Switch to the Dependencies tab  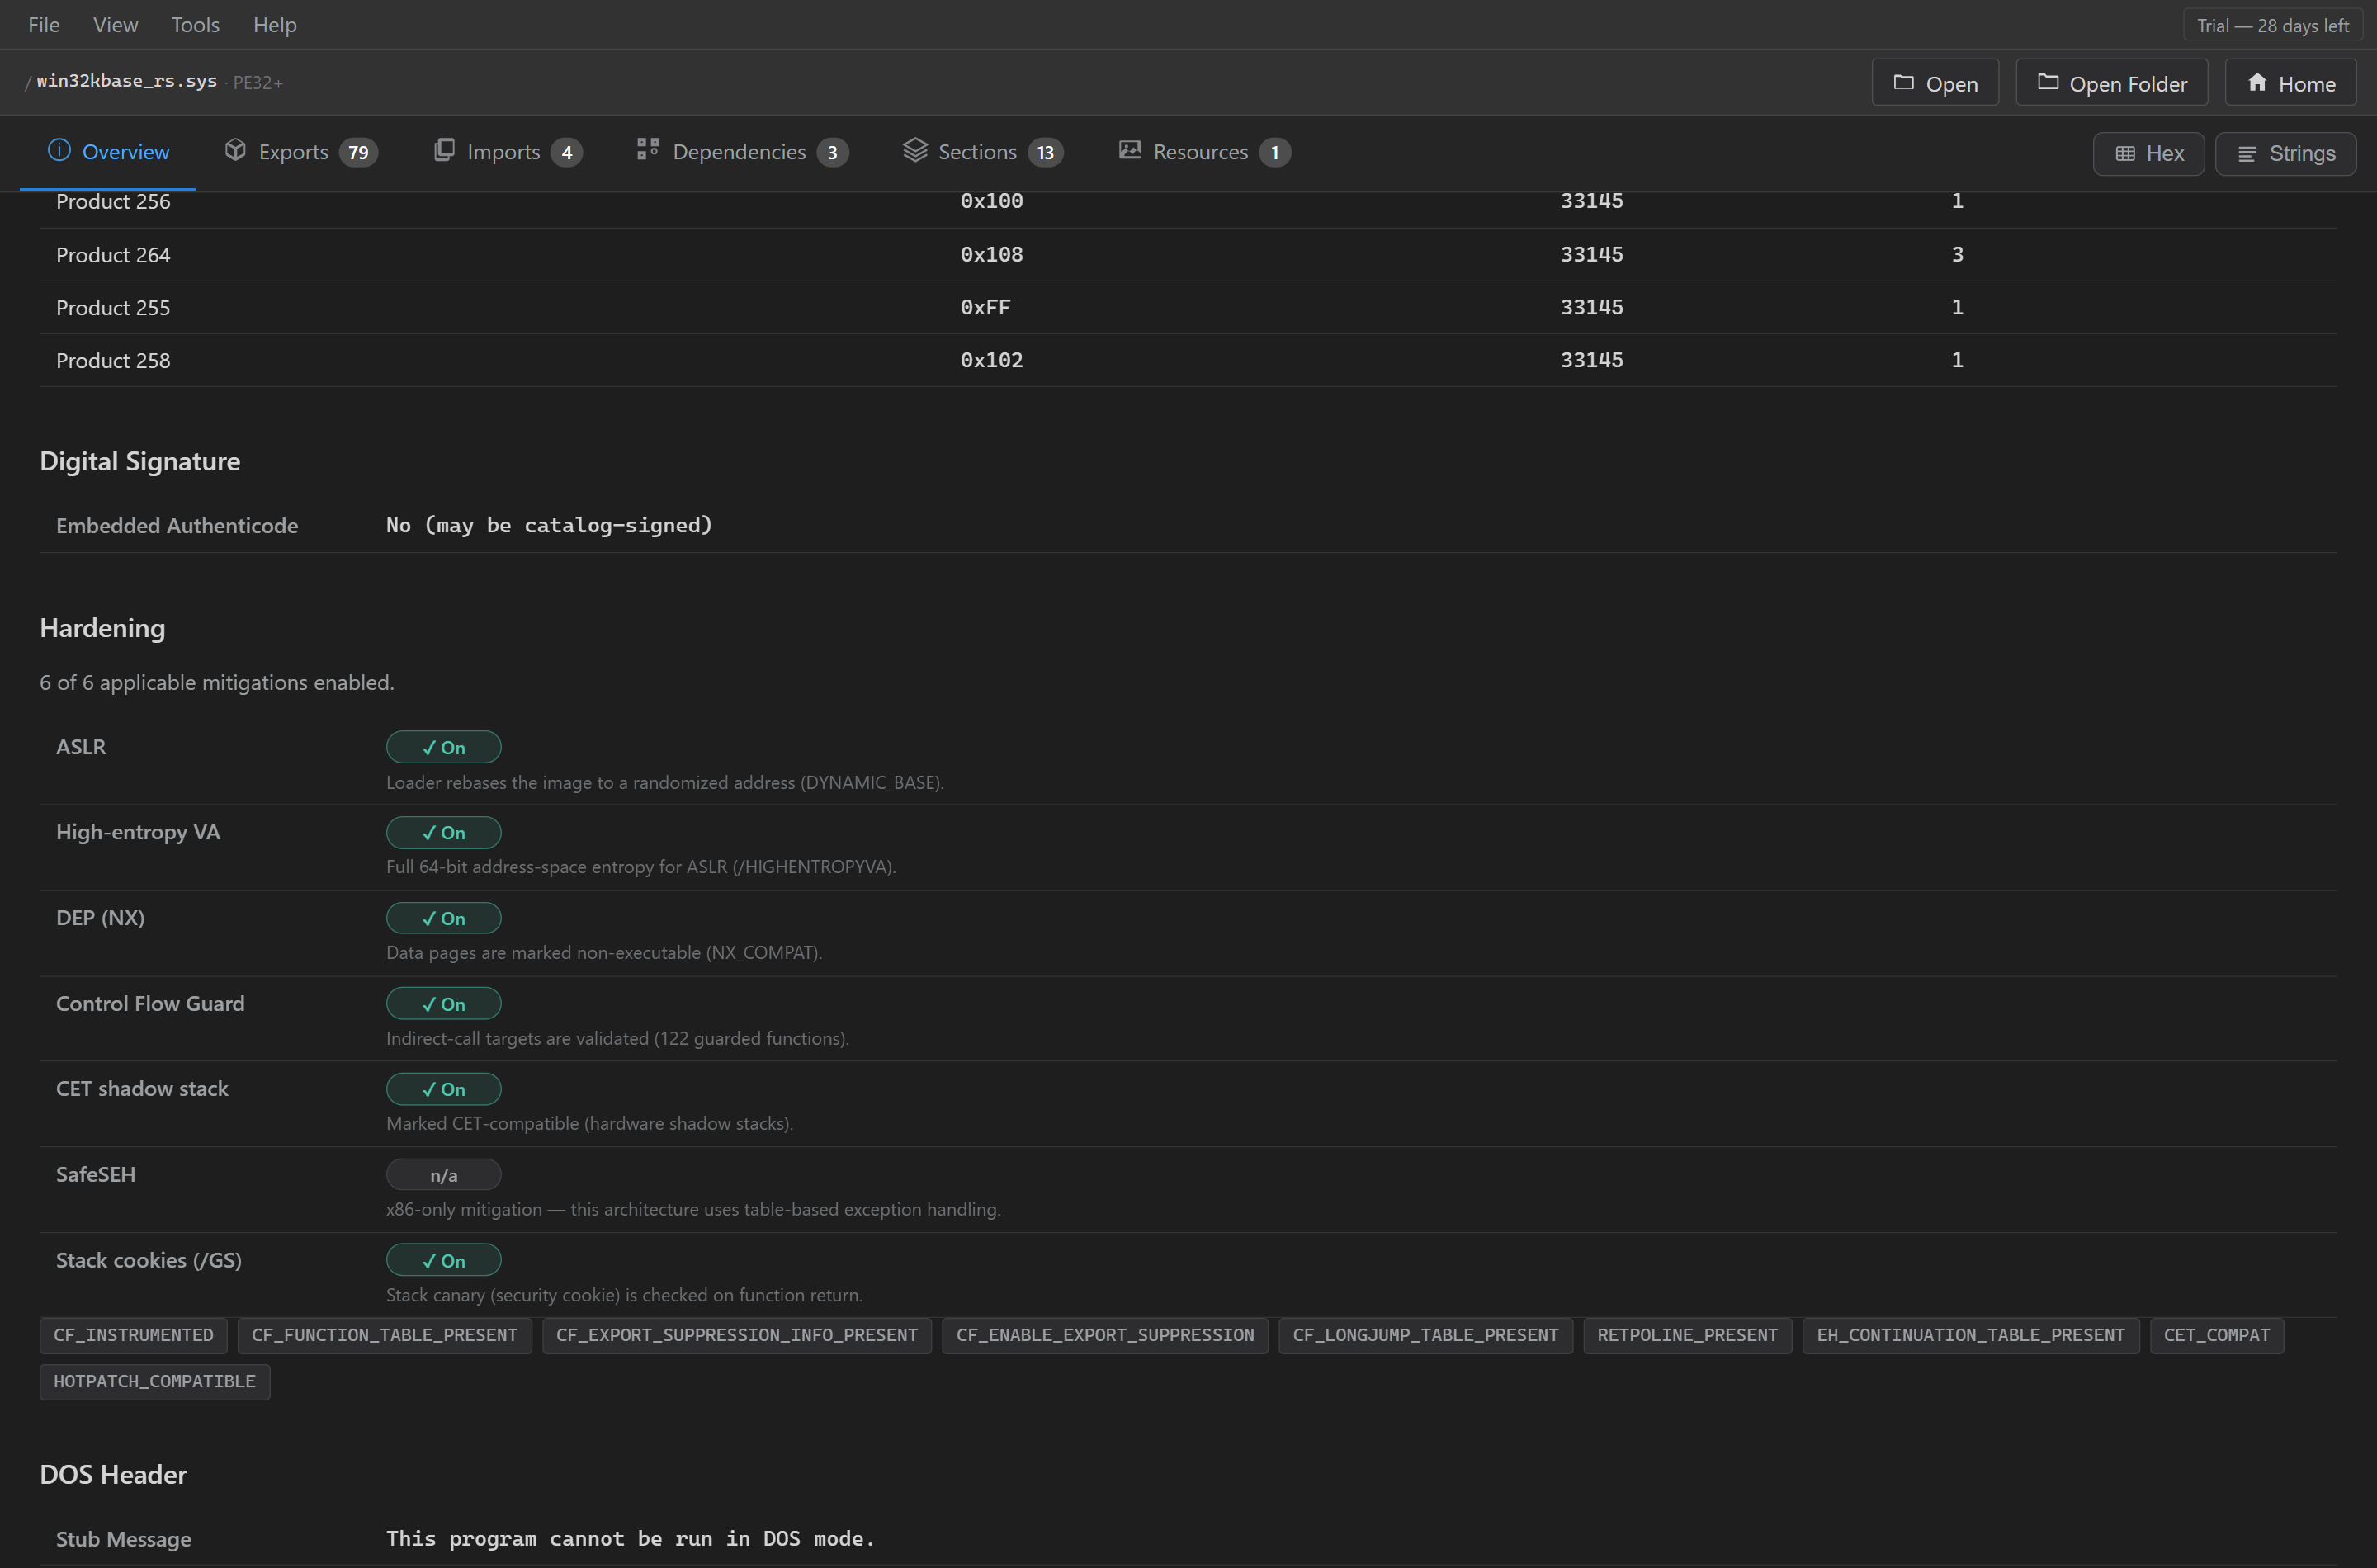click(x=743, y=152)
